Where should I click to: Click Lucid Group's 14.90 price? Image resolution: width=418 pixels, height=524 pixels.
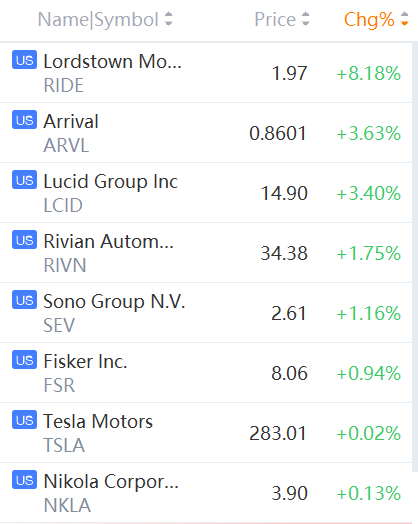(x=284, y=193)
